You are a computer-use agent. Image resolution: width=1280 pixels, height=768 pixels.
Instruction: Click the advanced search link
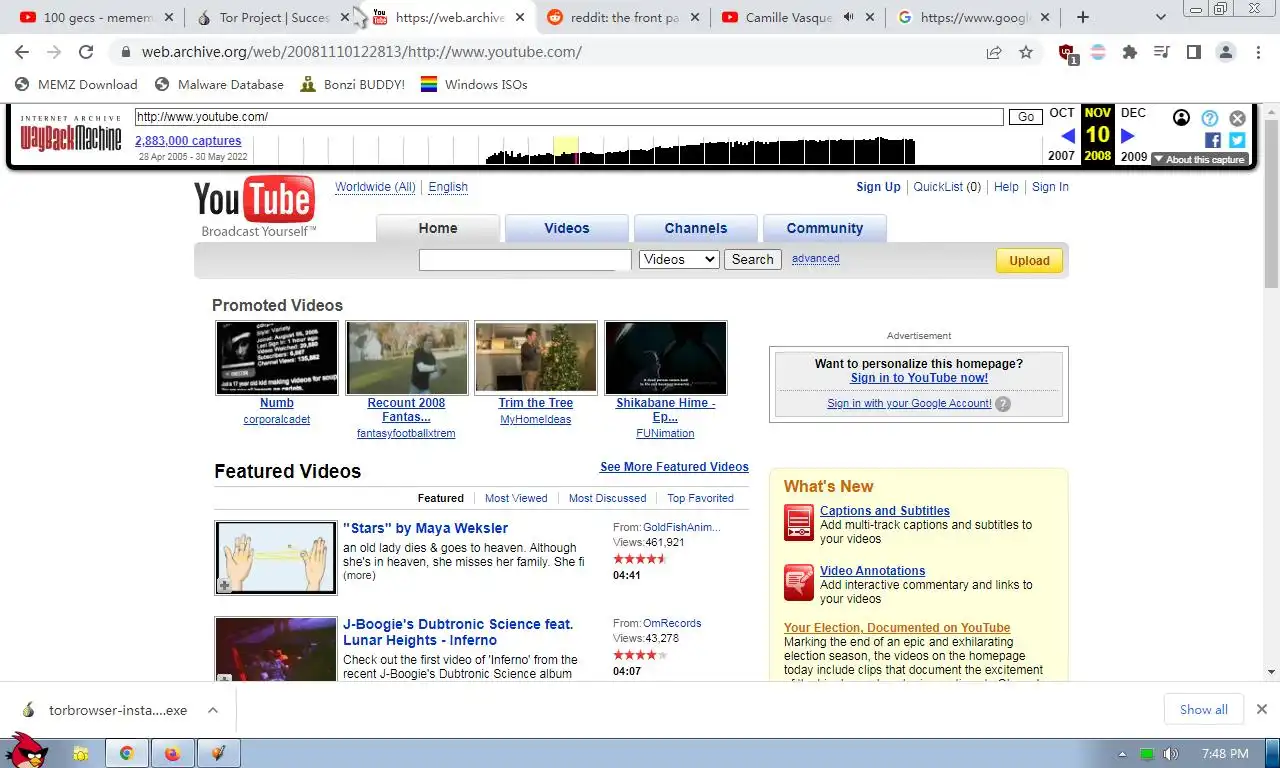(816, 258)
